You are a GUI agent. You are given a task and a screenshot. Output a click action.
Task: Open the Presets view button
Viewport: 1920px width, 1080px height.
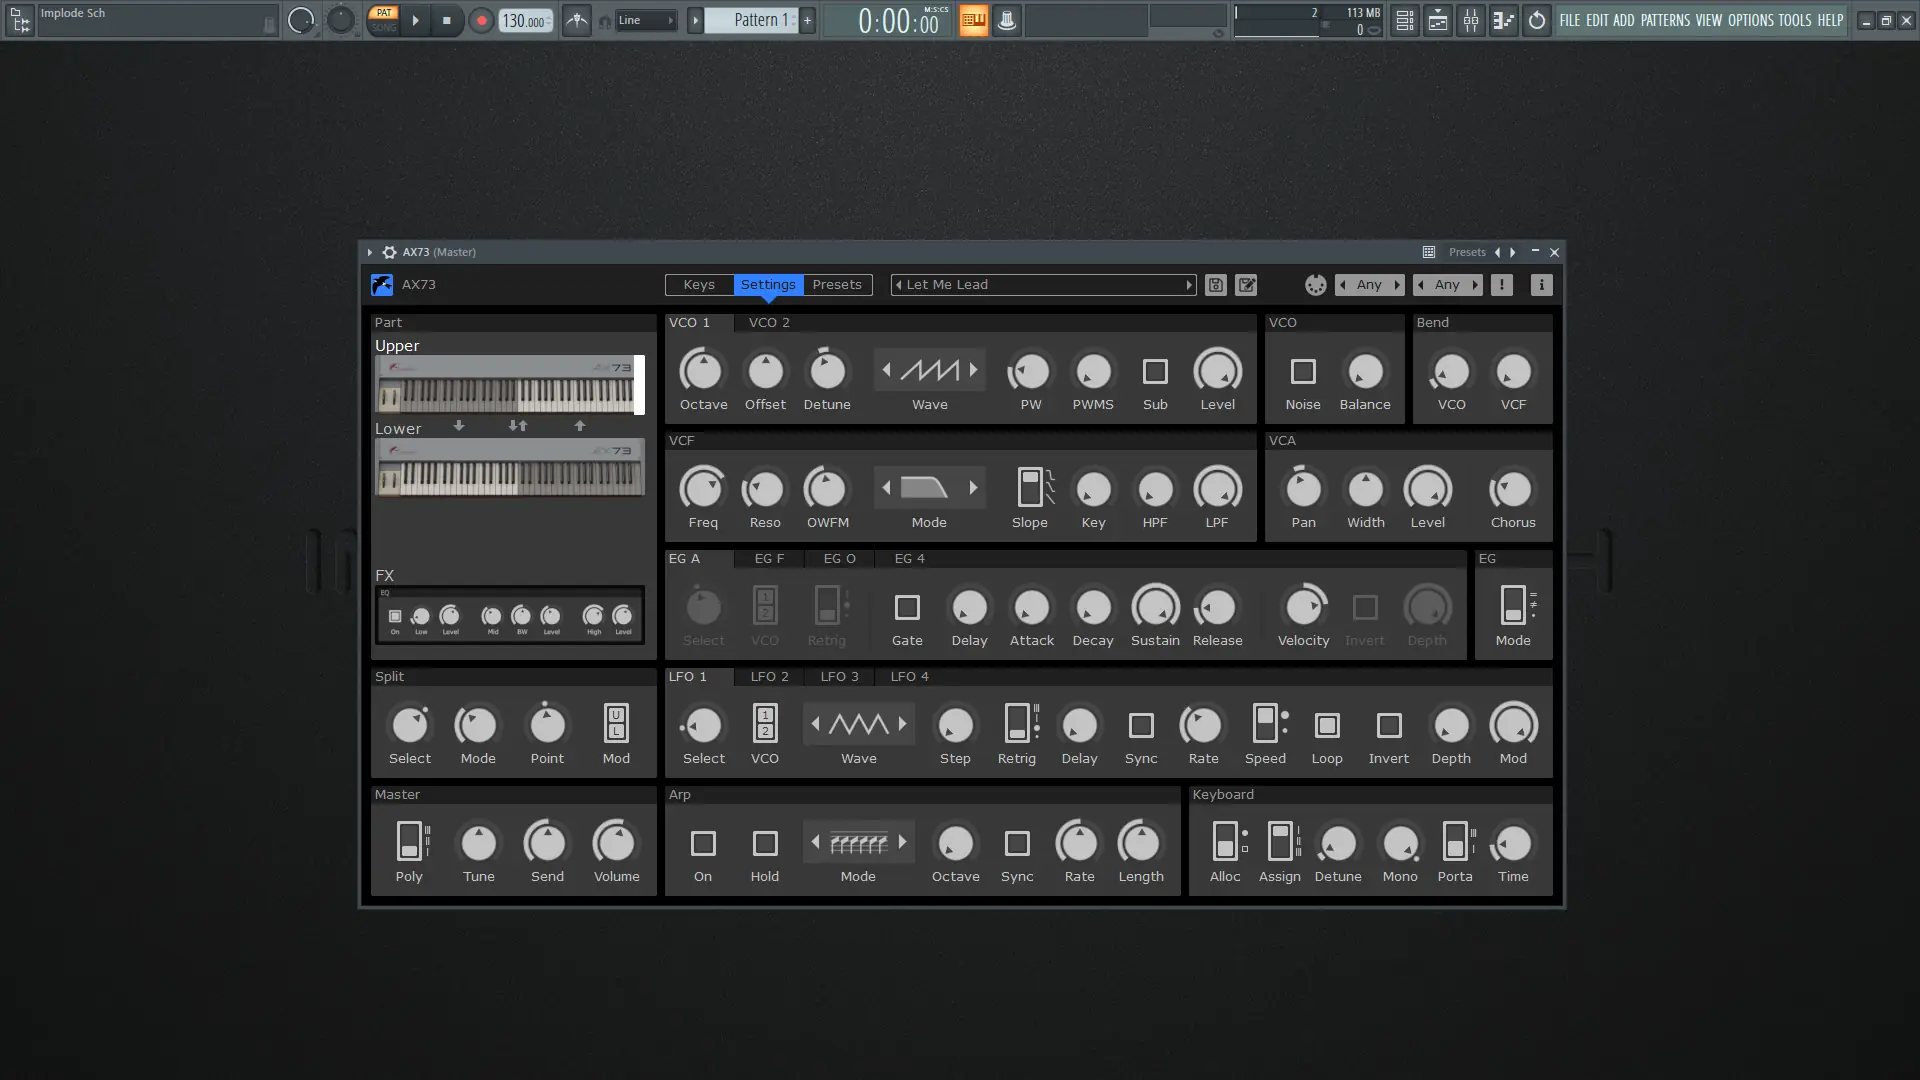[x=836, y=285]
